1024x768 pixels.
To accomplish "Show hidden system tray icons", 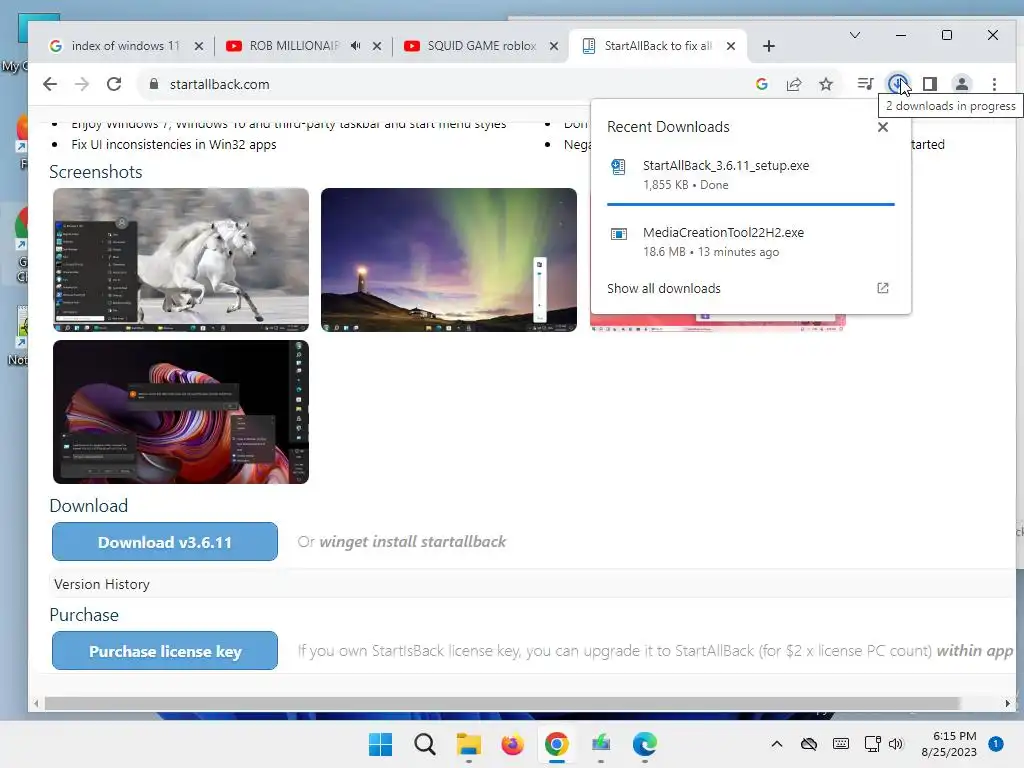I will click(776, 744).
